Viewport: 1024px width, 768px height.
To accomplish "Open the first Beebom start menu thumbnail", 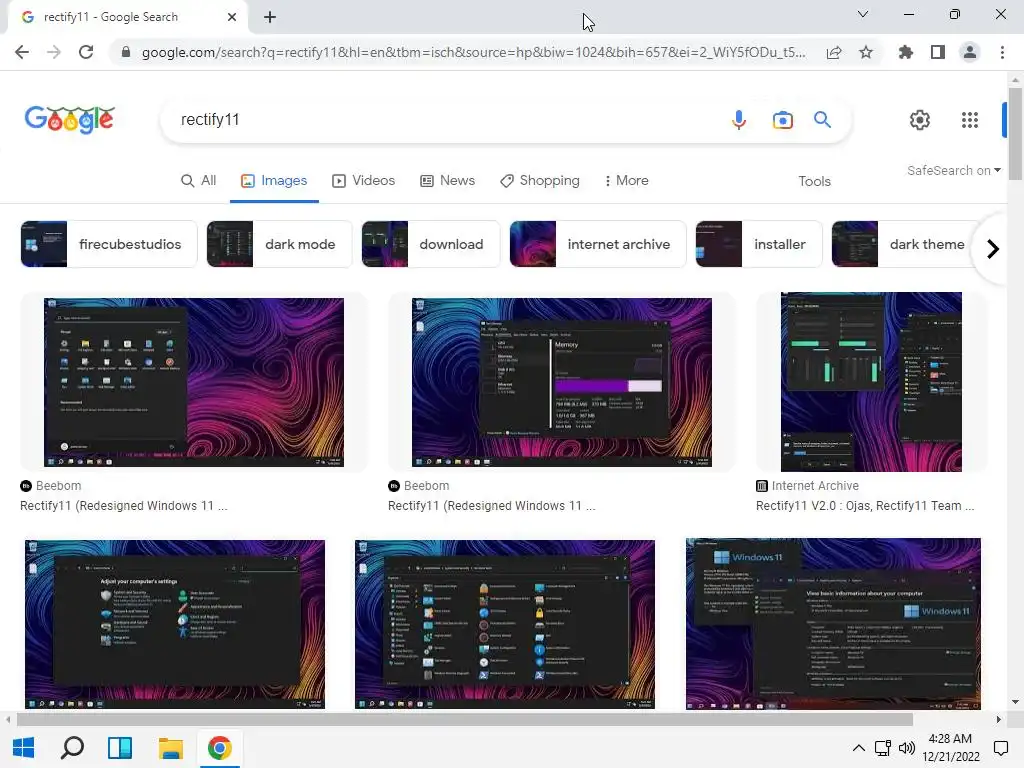I will click(x=194, y=382).
